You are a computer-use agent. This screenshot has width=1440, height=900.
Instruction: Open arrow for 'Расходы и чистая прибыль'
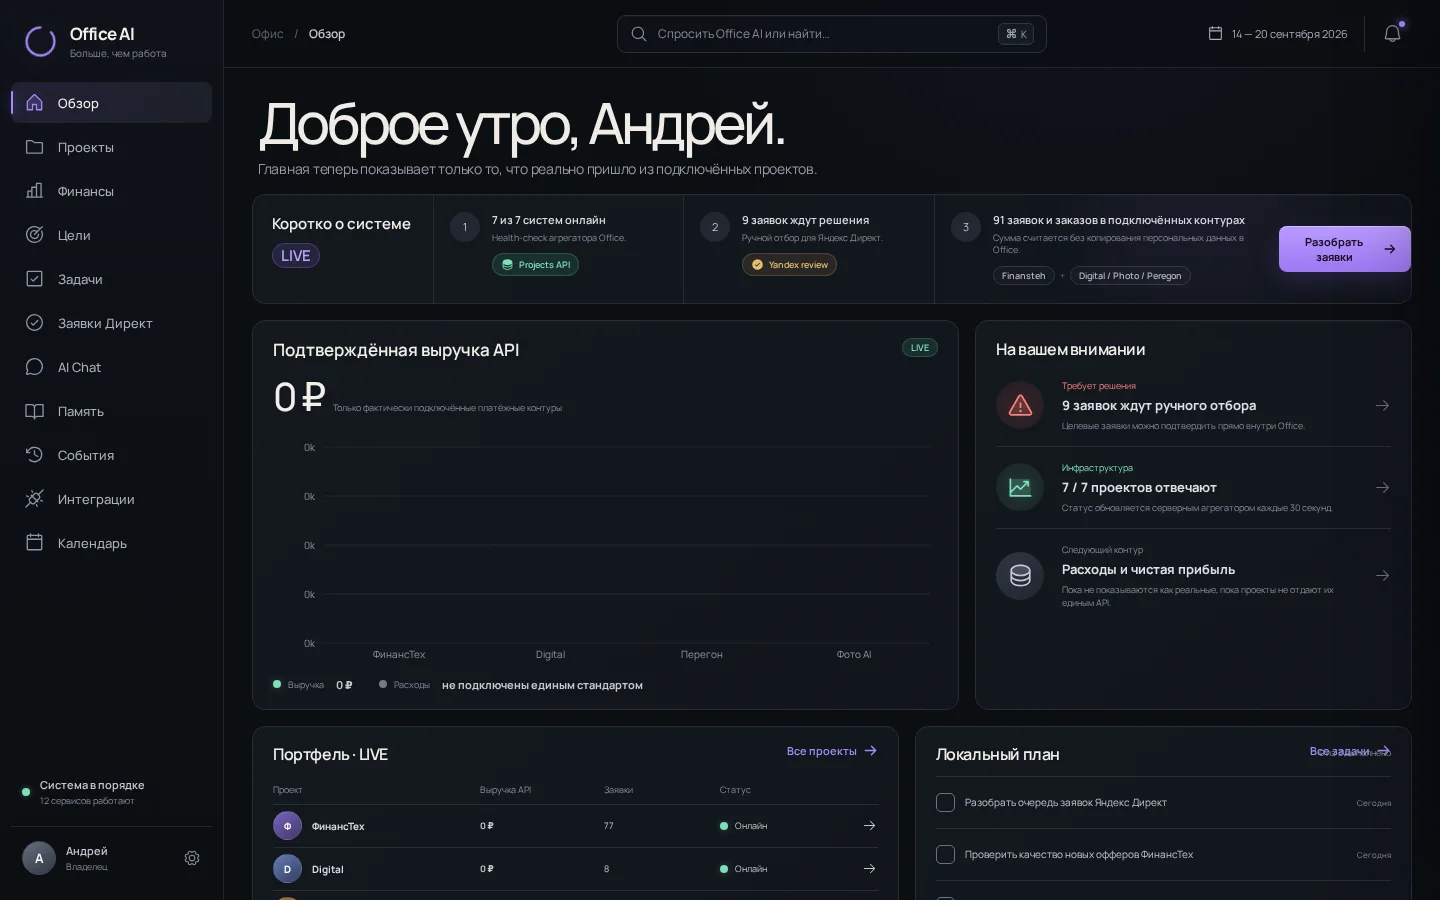coord(1382,575)
